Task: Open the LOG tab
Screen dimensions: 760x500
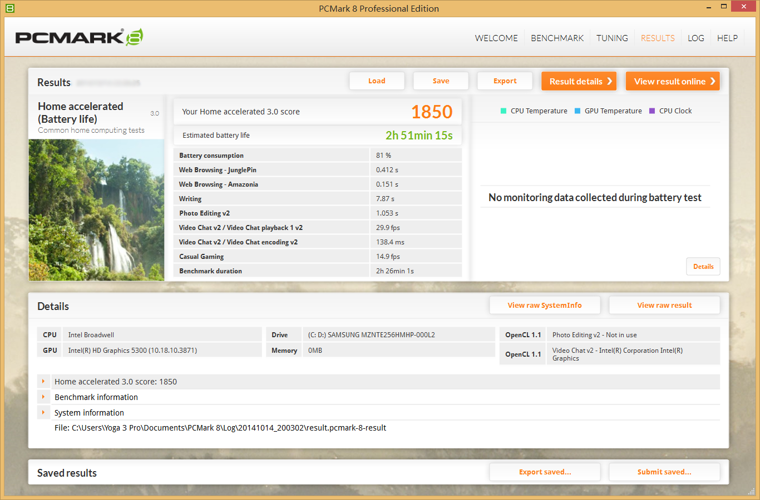Action: click(696, 38)
